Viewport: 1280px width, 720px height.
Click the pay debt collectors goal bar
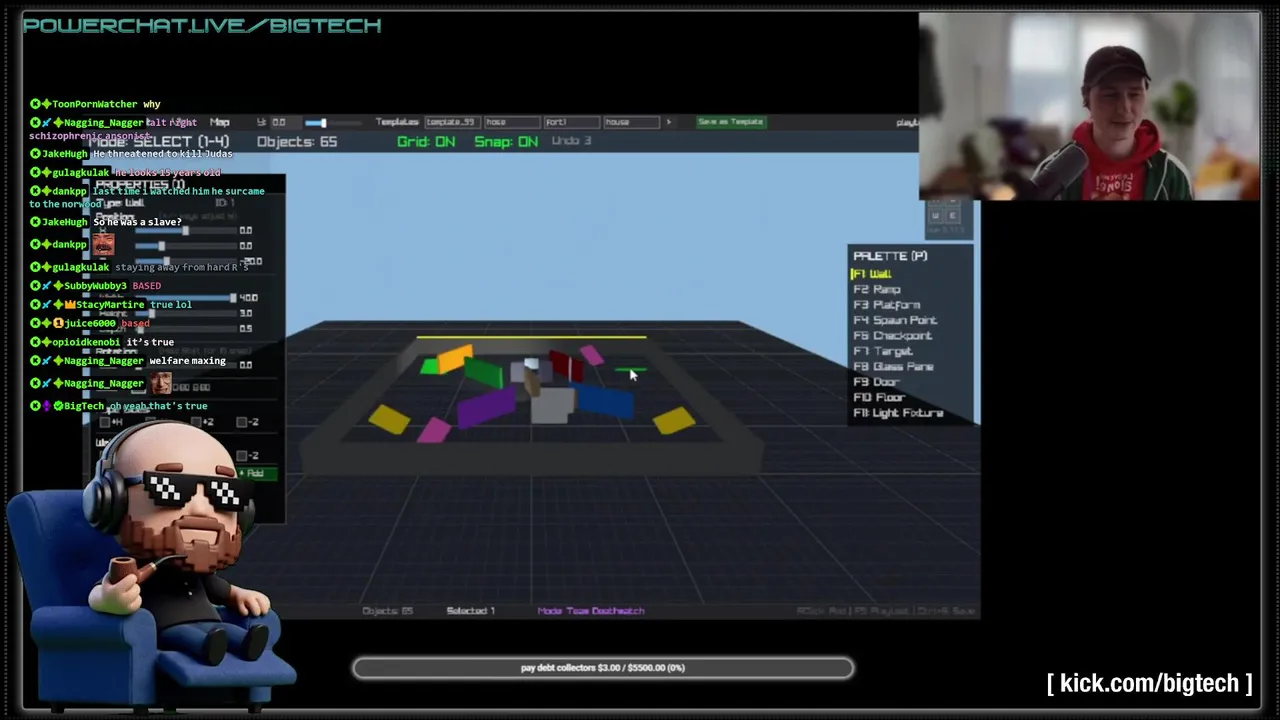click(x=603, y=668)
